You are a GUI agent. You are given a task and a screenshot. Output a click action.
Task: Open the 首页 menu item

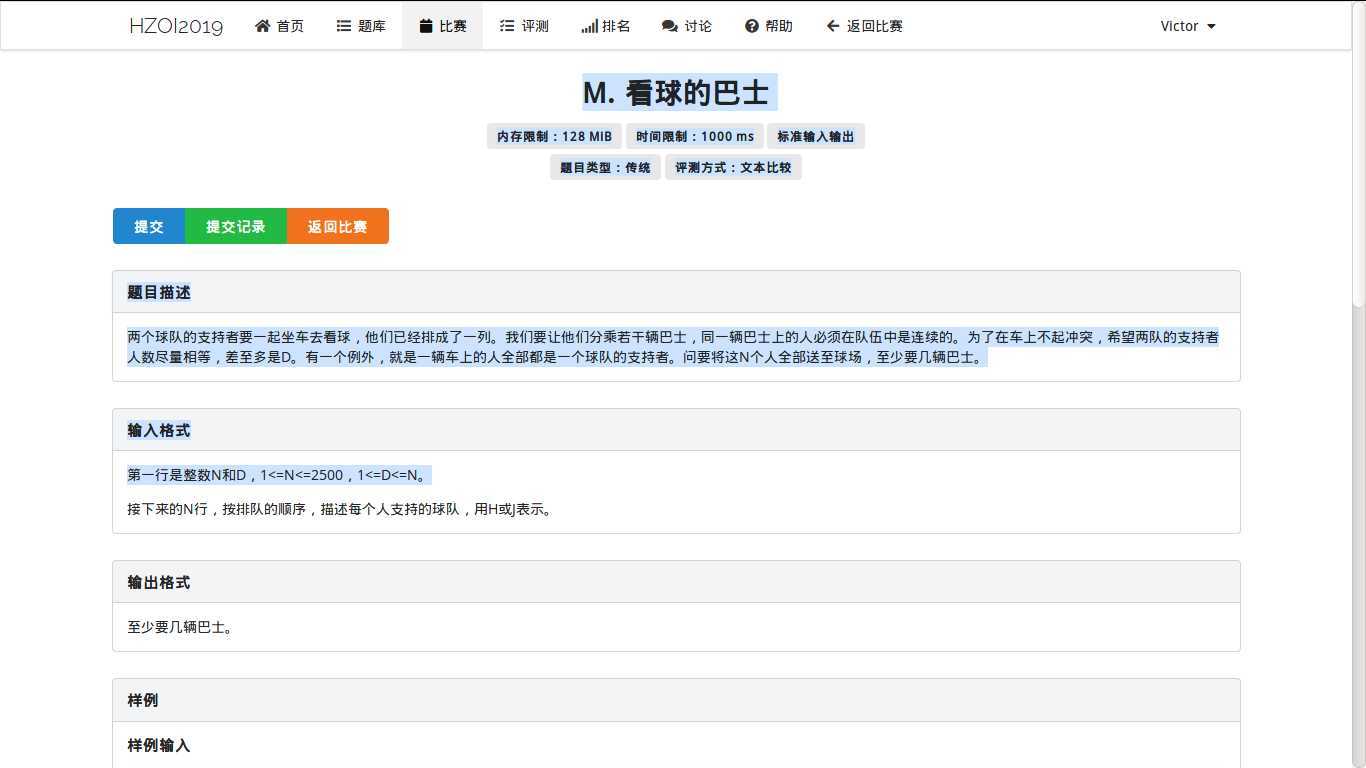point(279,26)
